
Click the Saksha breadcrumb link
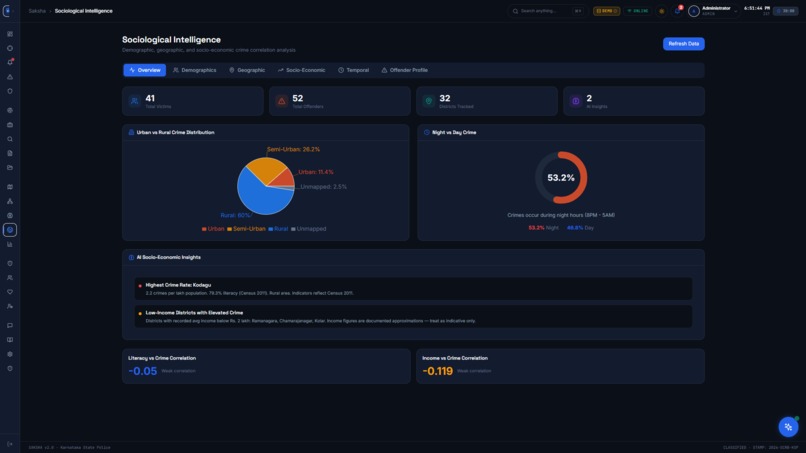(37, 11)
